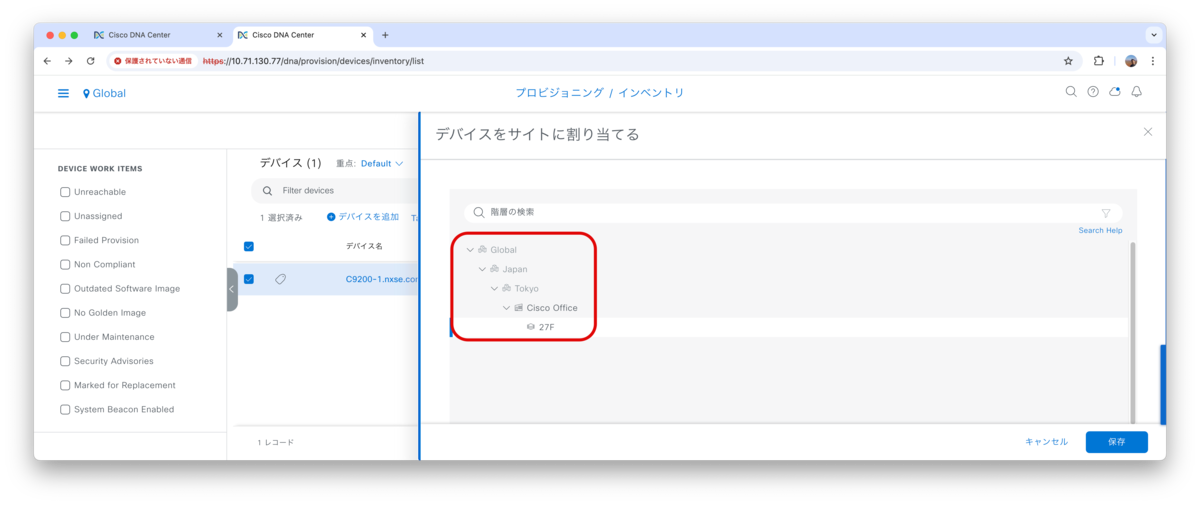Open the notifications bell

point(1137,92)
